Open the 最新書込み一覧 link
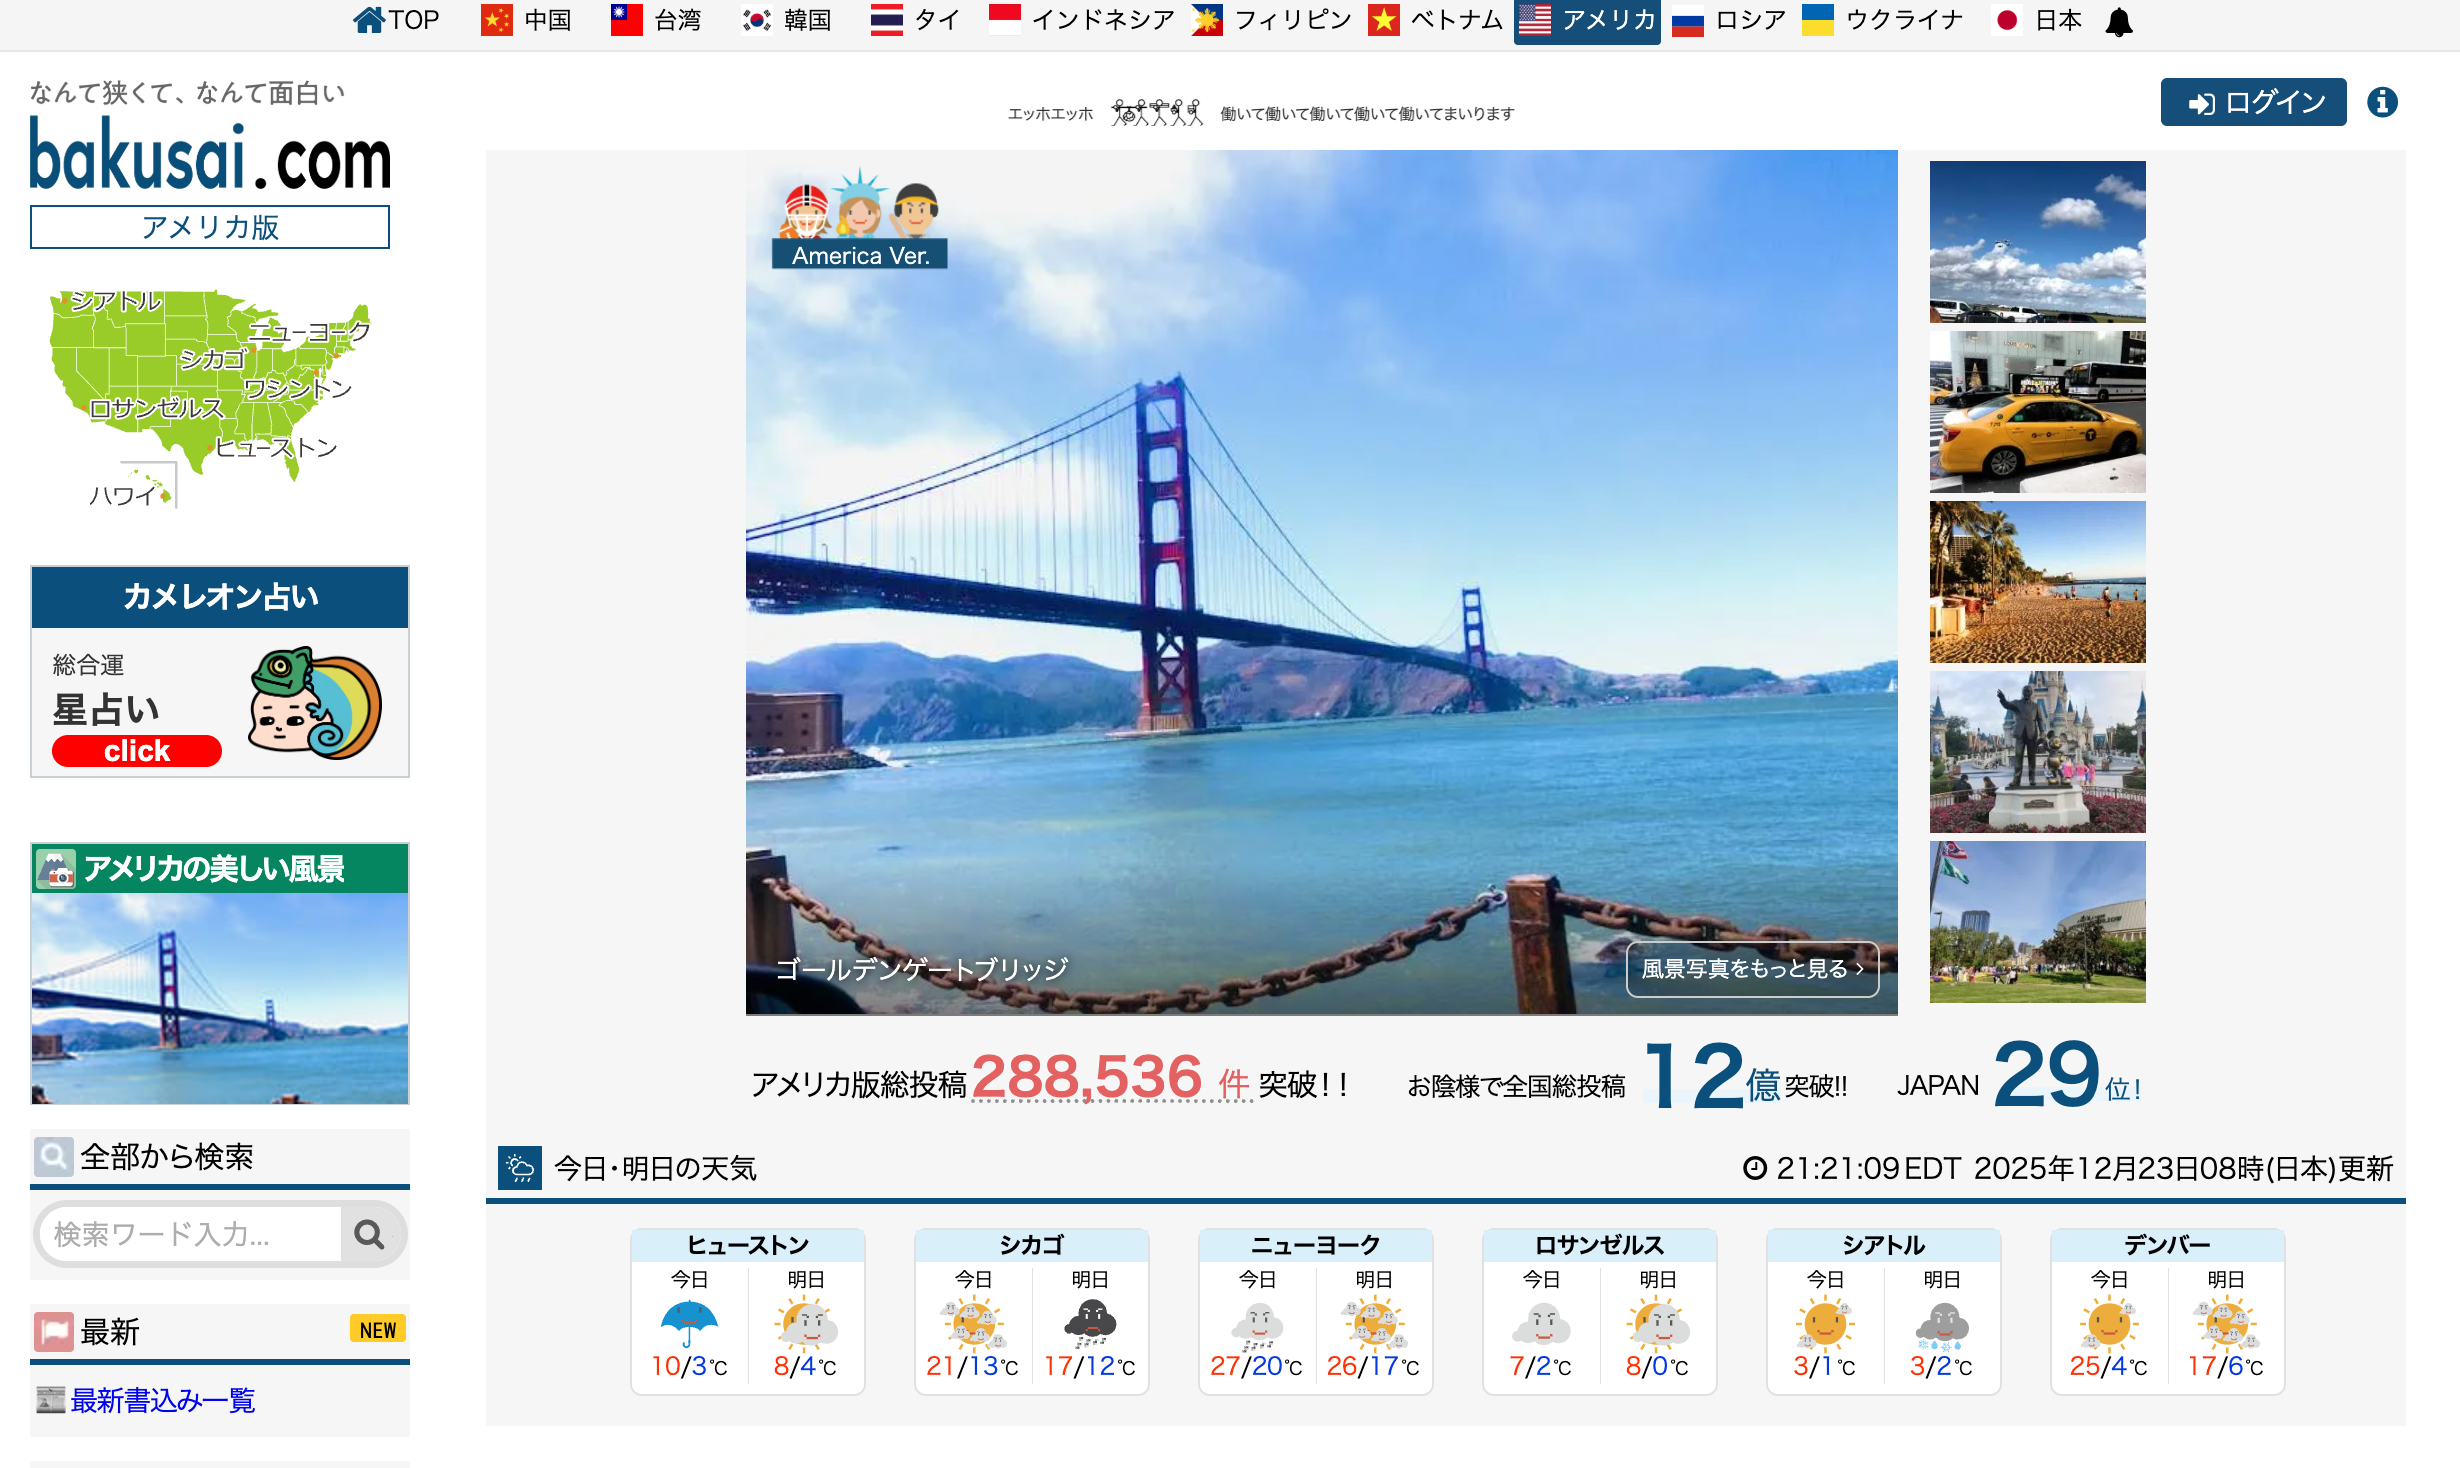This screenshot has height=1468, width=2460. pos(163,1400)
